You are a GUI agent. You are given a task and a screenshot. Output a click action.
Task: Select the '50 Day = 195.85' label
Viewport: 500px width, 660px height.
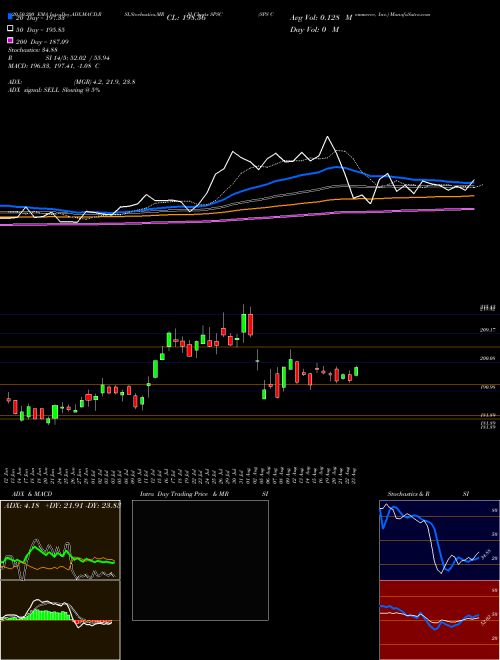click(x=42, y=30)
